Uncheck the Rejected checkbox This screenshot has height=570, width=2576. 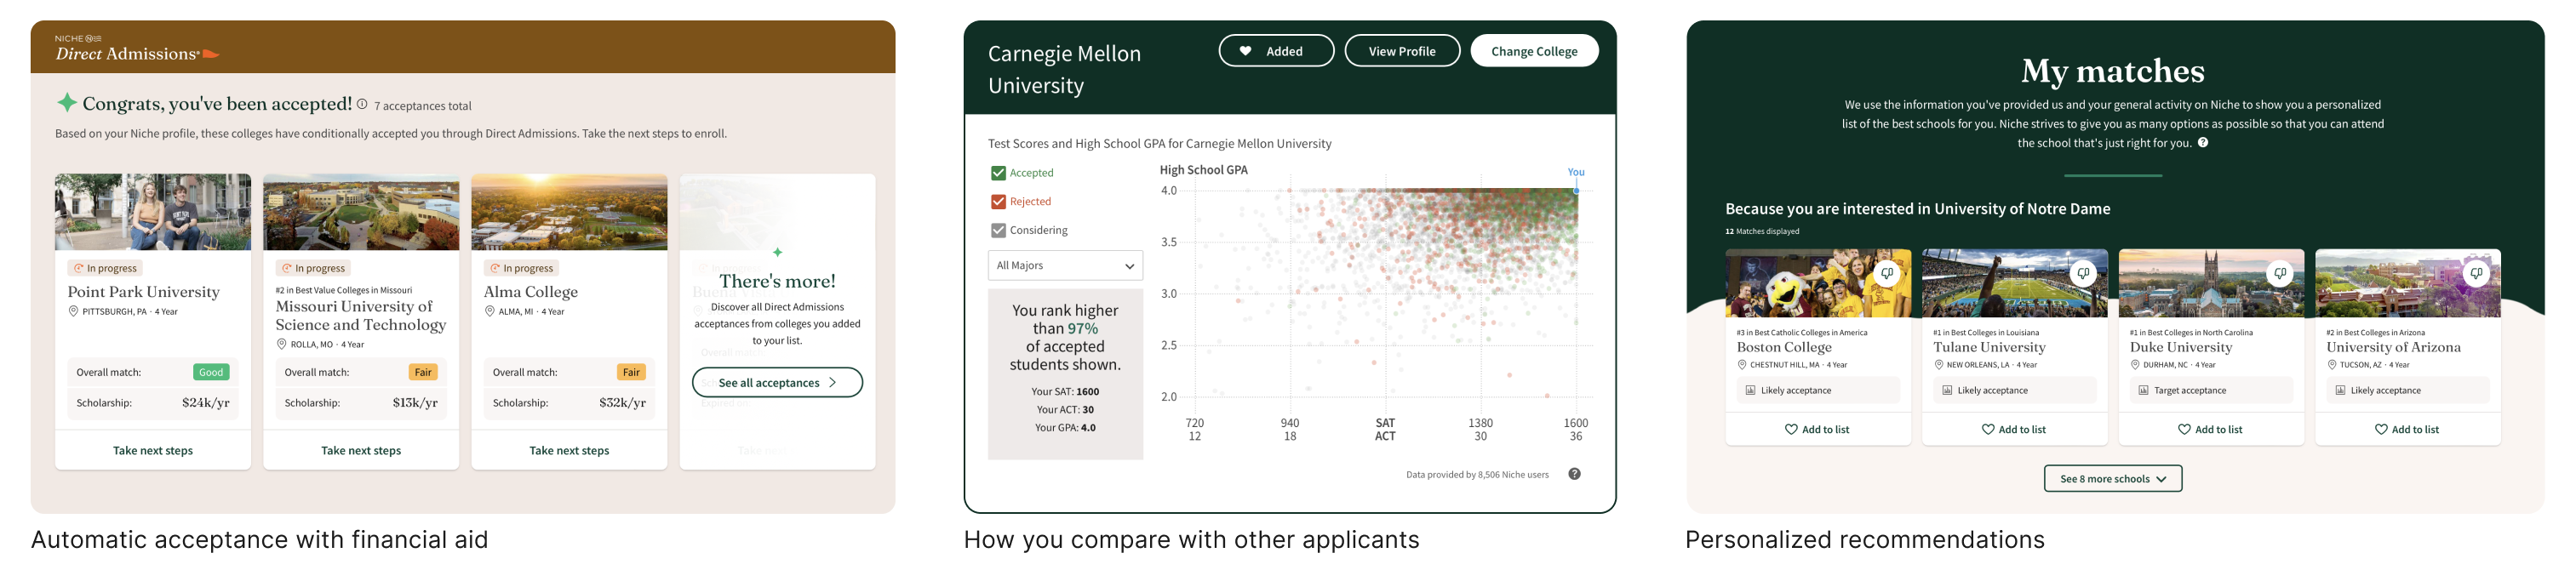[x=998, y=202]
